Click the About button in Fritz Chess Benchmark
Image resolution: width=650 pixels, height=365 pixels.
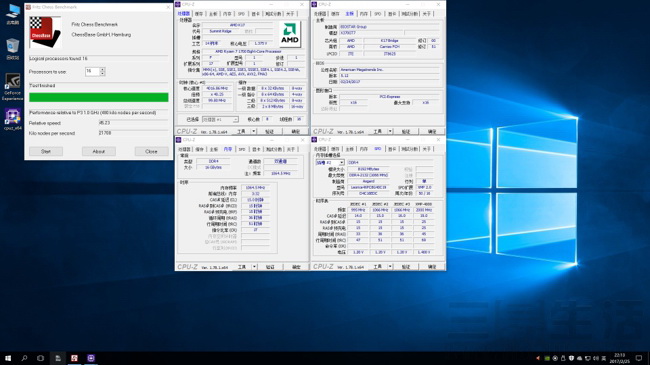(x=98, y=151)
